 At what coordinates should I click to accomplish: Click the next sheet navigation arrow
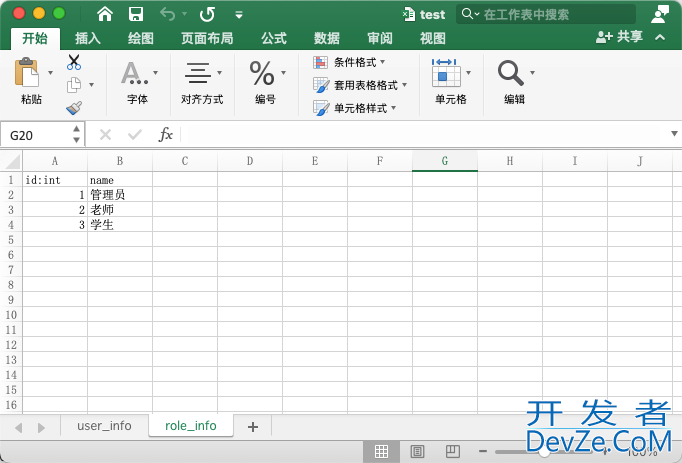[x=41, y=428]
